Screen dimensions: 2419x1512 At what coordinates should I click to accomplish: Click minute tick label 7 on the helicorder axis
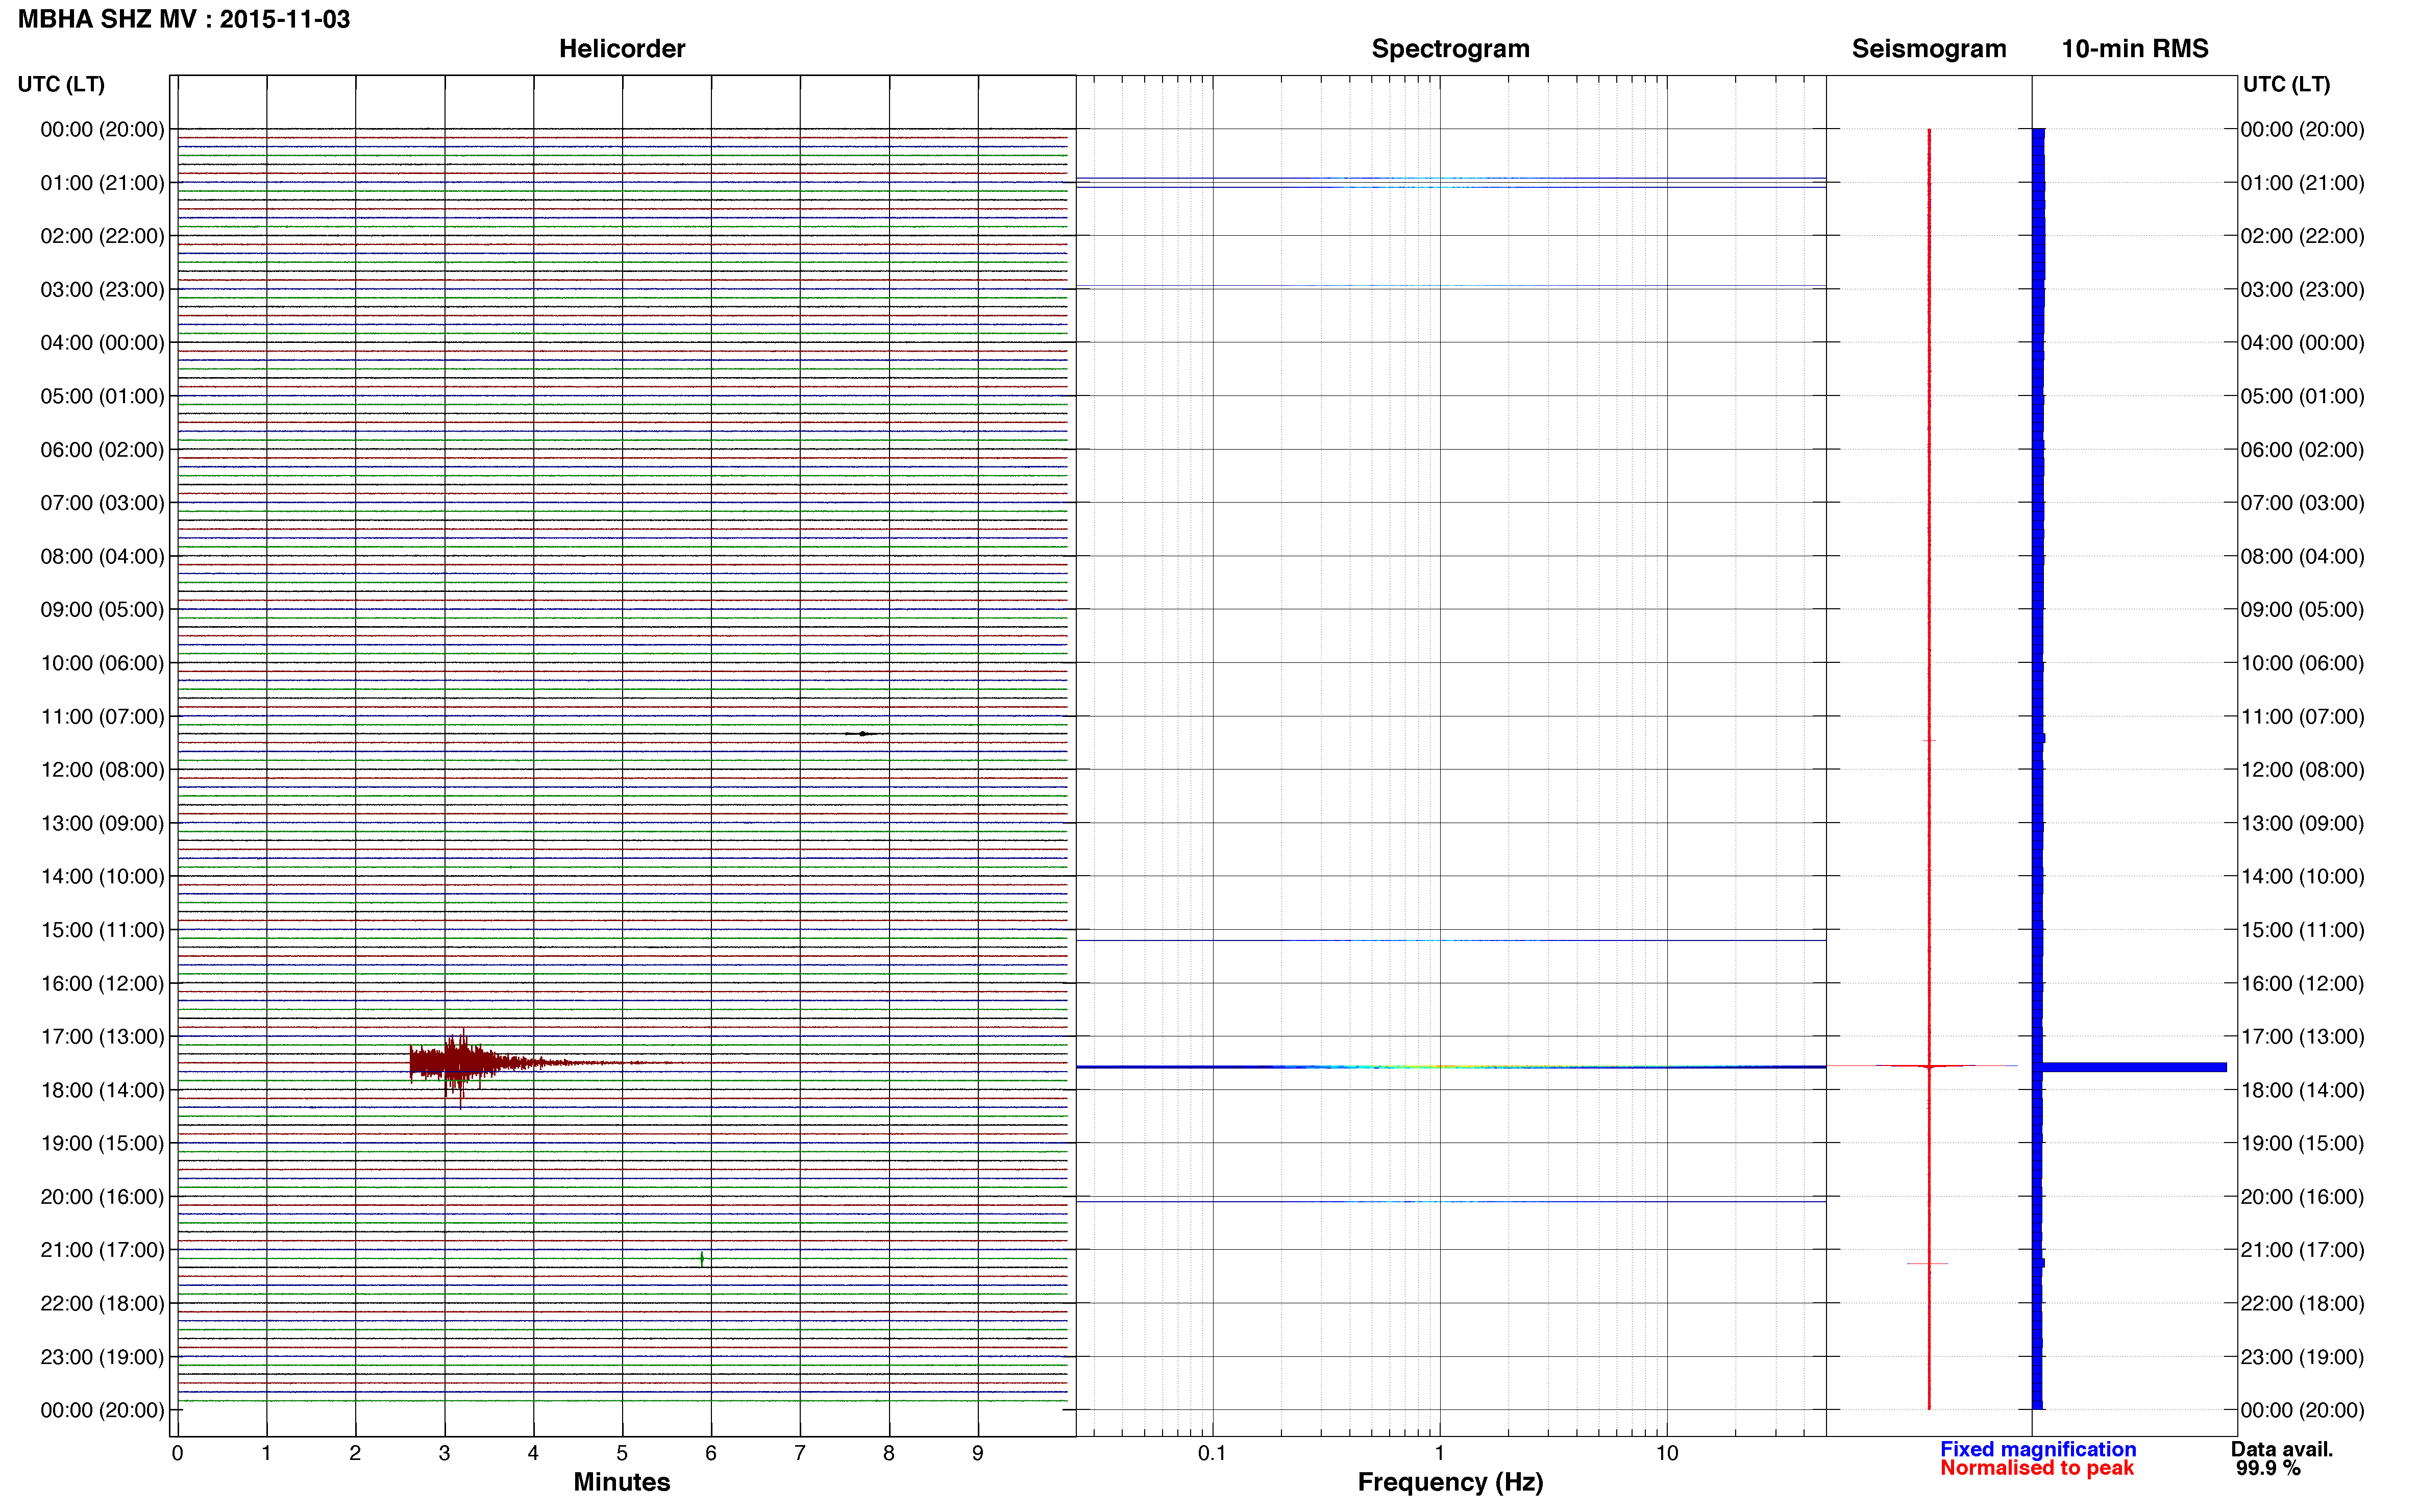click(x=800, y=1453)
